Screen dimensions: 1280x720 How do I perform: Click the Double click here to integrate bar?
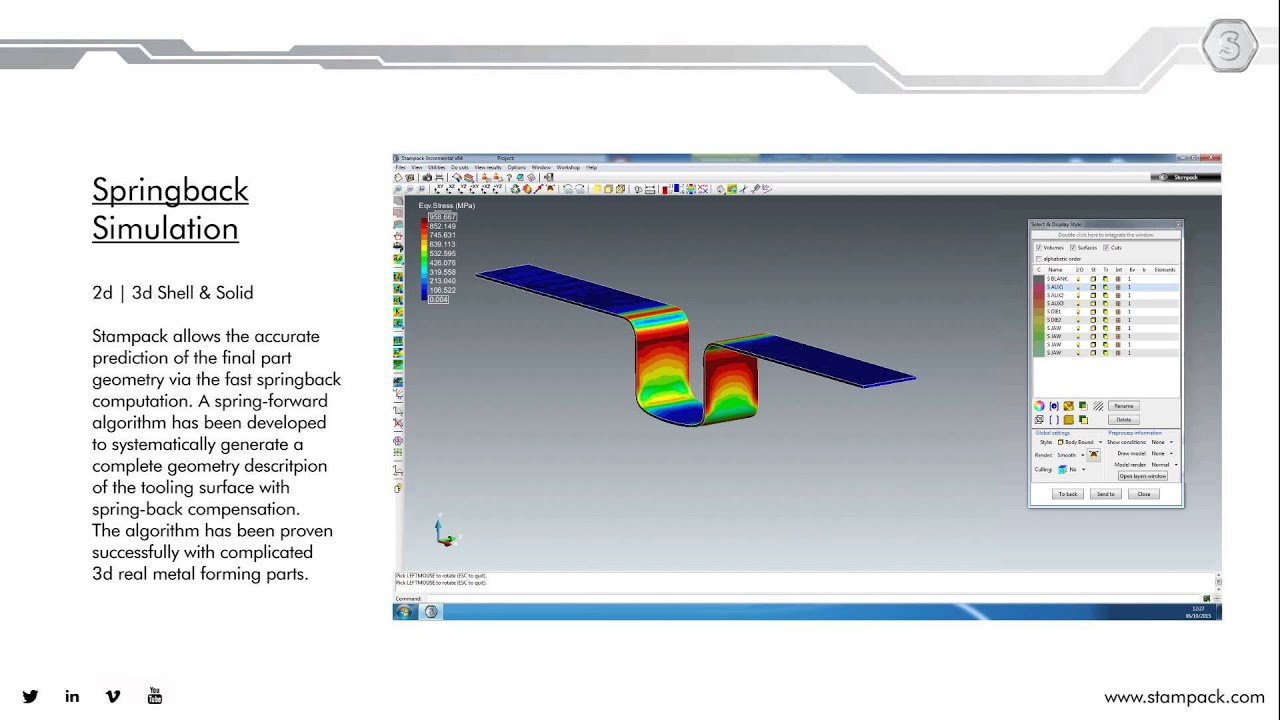[x=1106, y=235]
